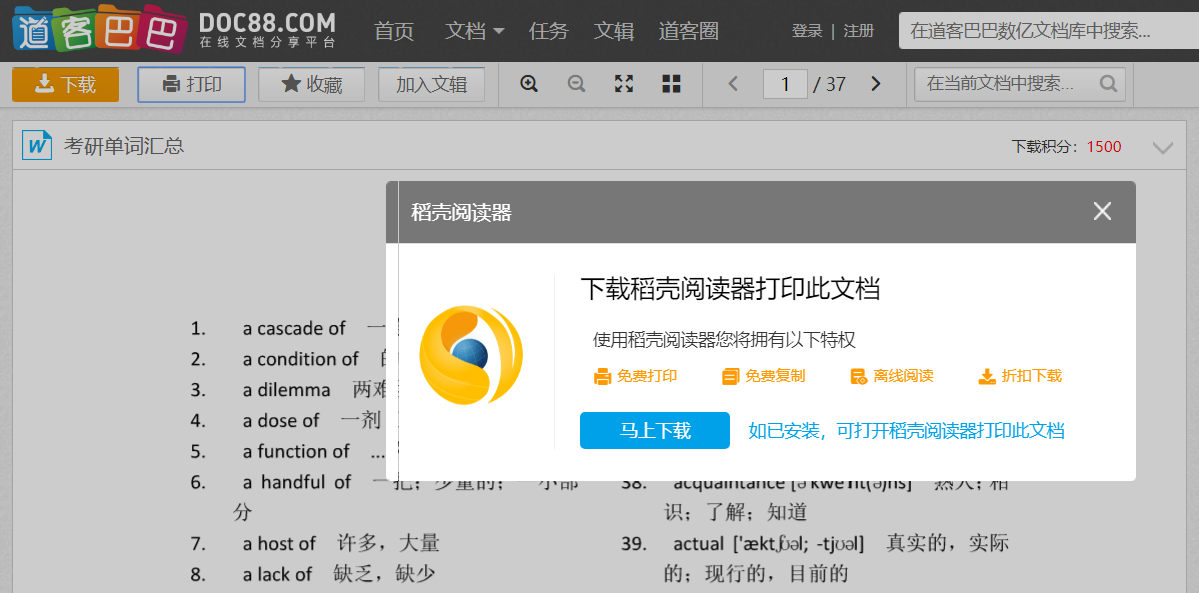
Task: Click the text 'a lack of'
Action: 278,575
